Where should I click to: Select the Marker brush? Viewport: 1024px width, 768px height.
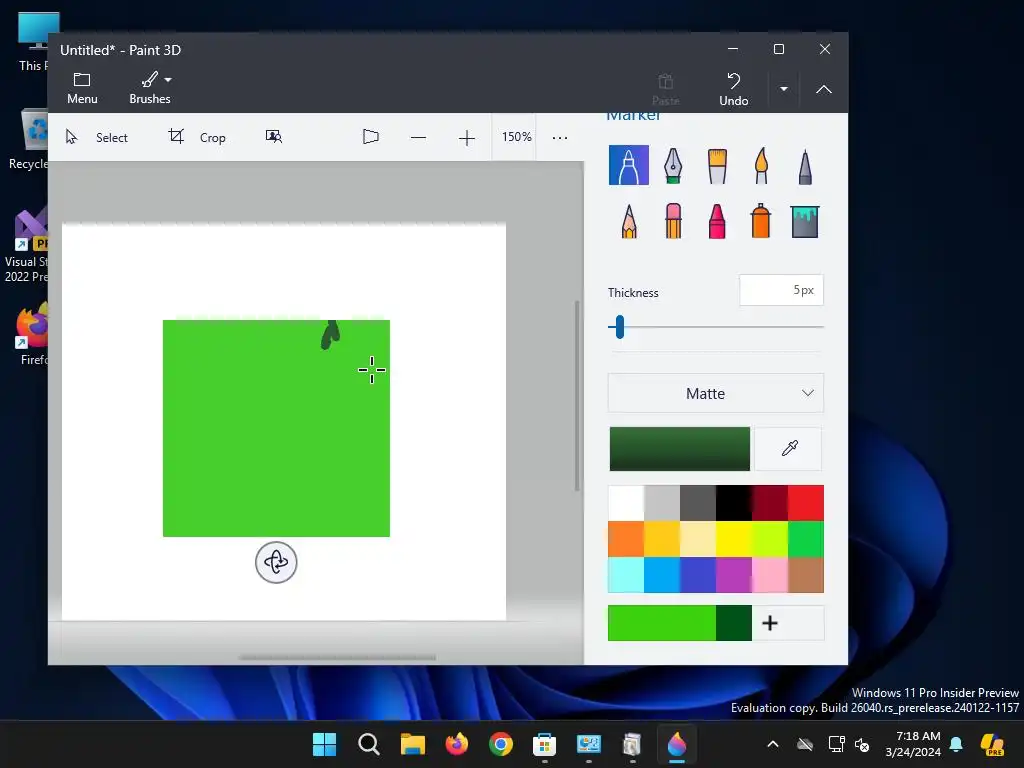pos(628,165)
